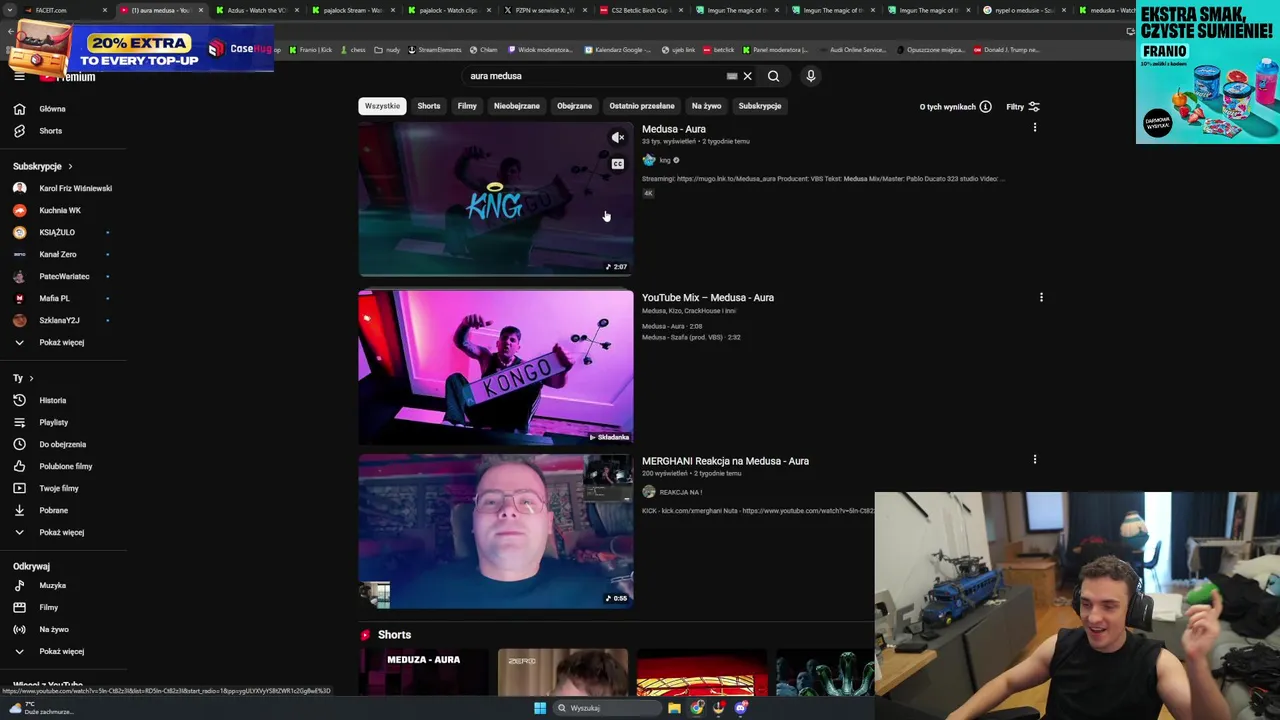Open Playlisty in the sidebar

click(54, 422)
